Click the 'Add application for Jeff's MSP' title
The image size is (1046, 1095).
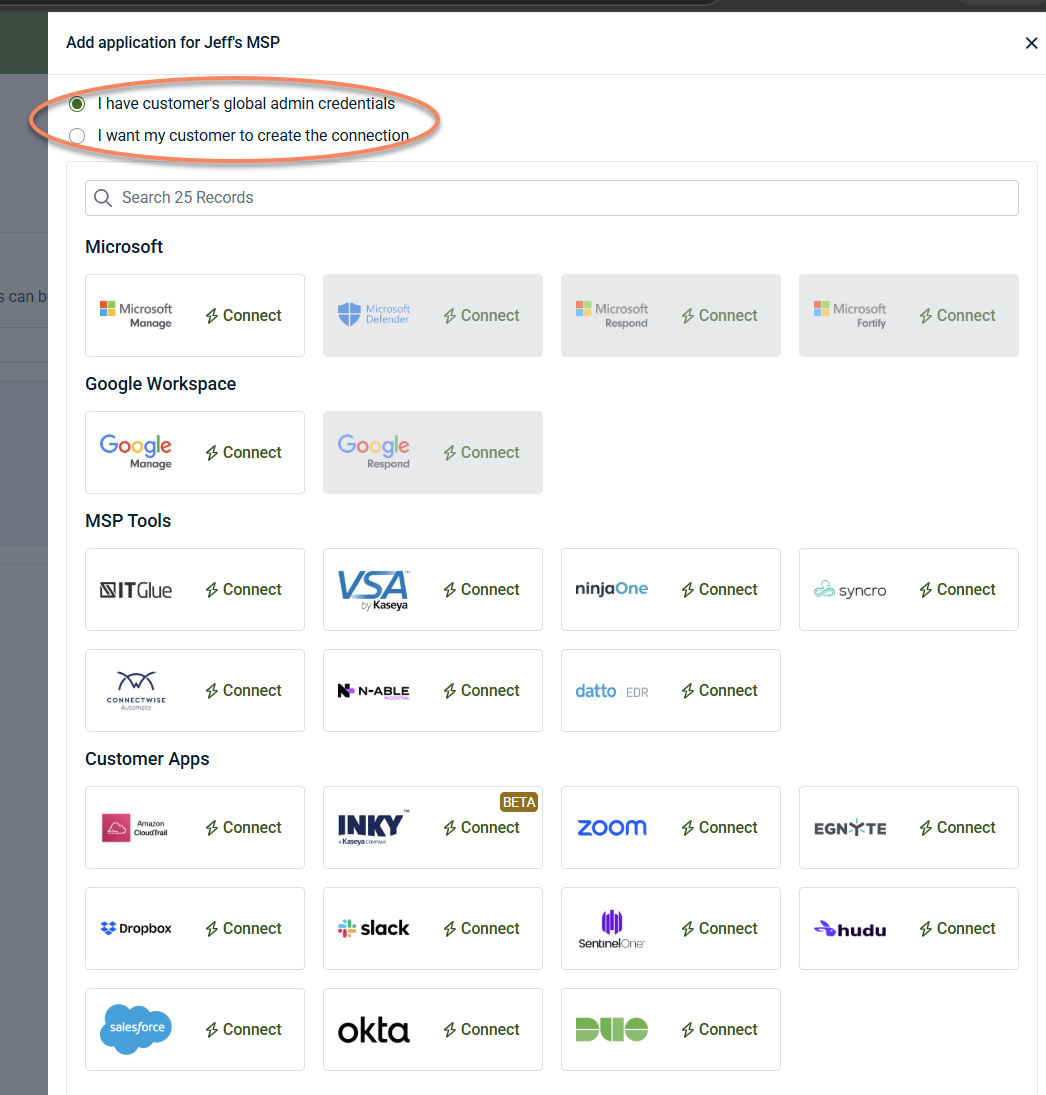click(173, 43)
